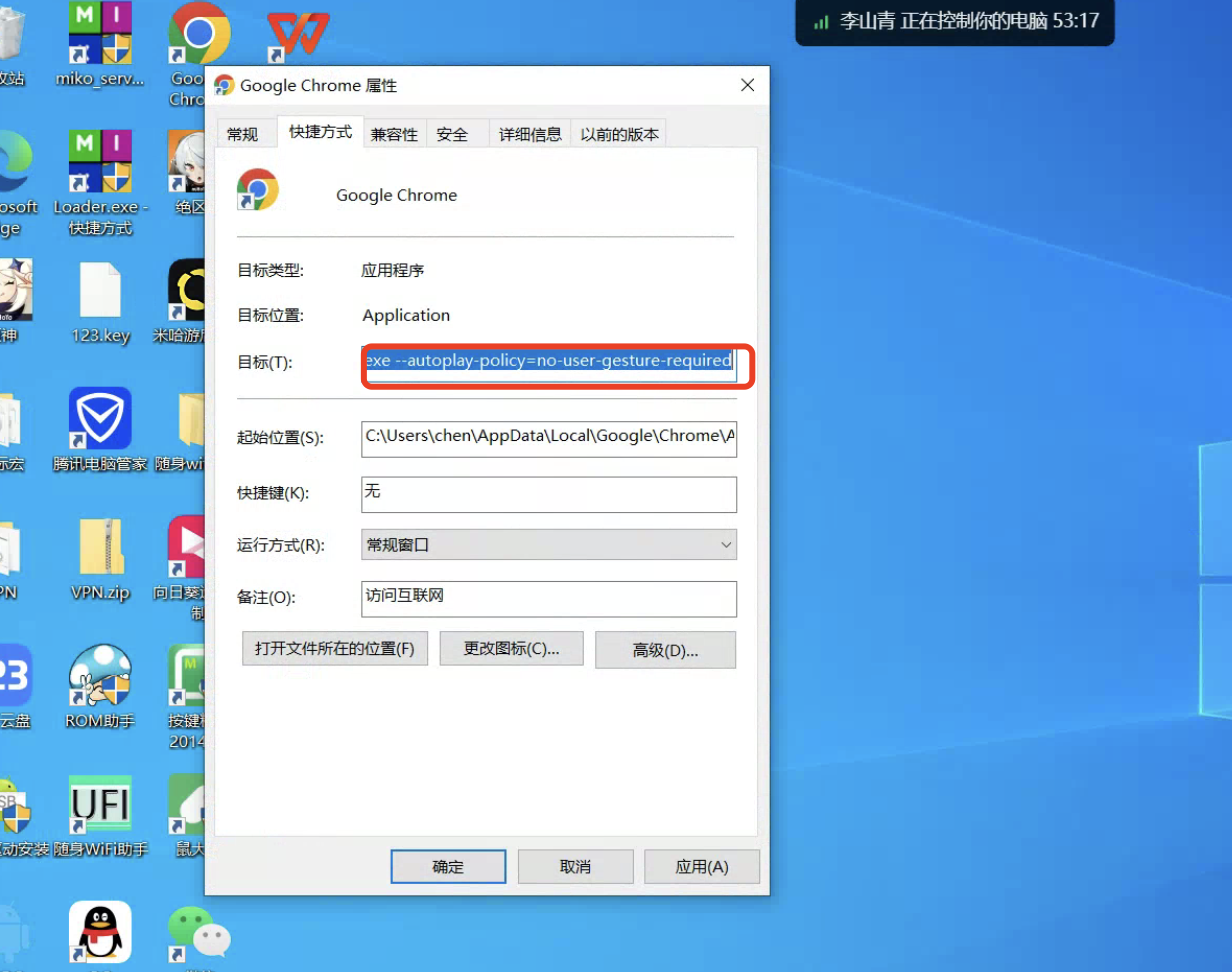Focus the 快捷键(K) shortcut key field
Screen dimensions: 1232x972
pos(549,494)
